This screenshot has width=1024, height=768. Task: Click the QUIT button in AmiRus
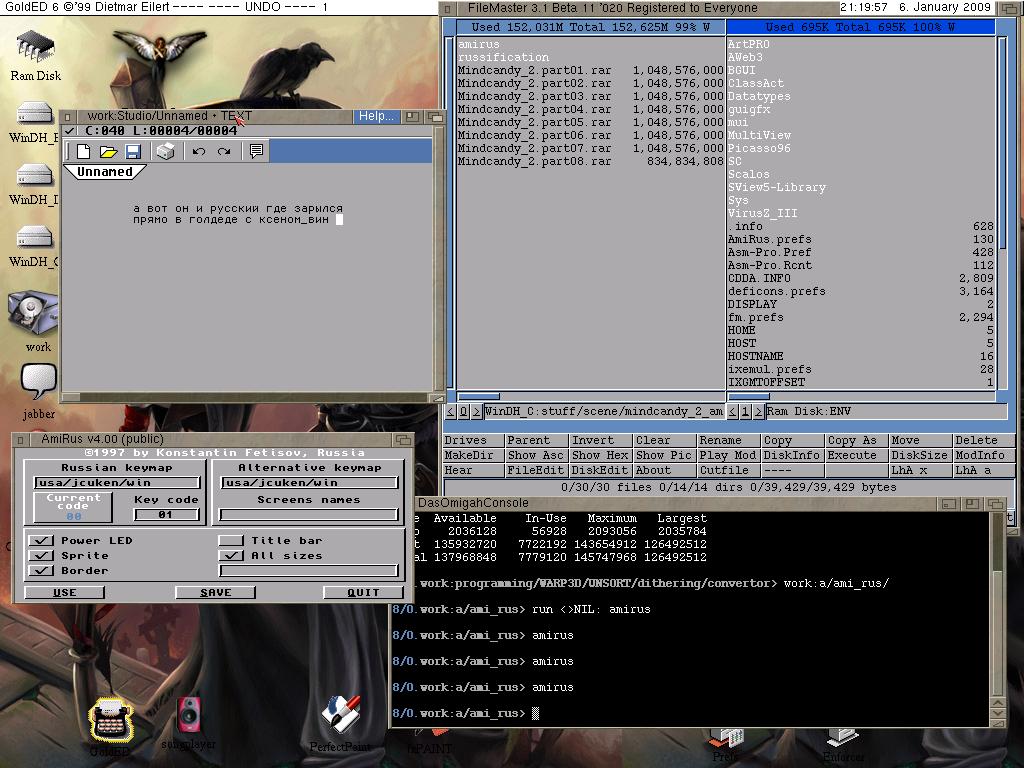(x=363, y=592)
